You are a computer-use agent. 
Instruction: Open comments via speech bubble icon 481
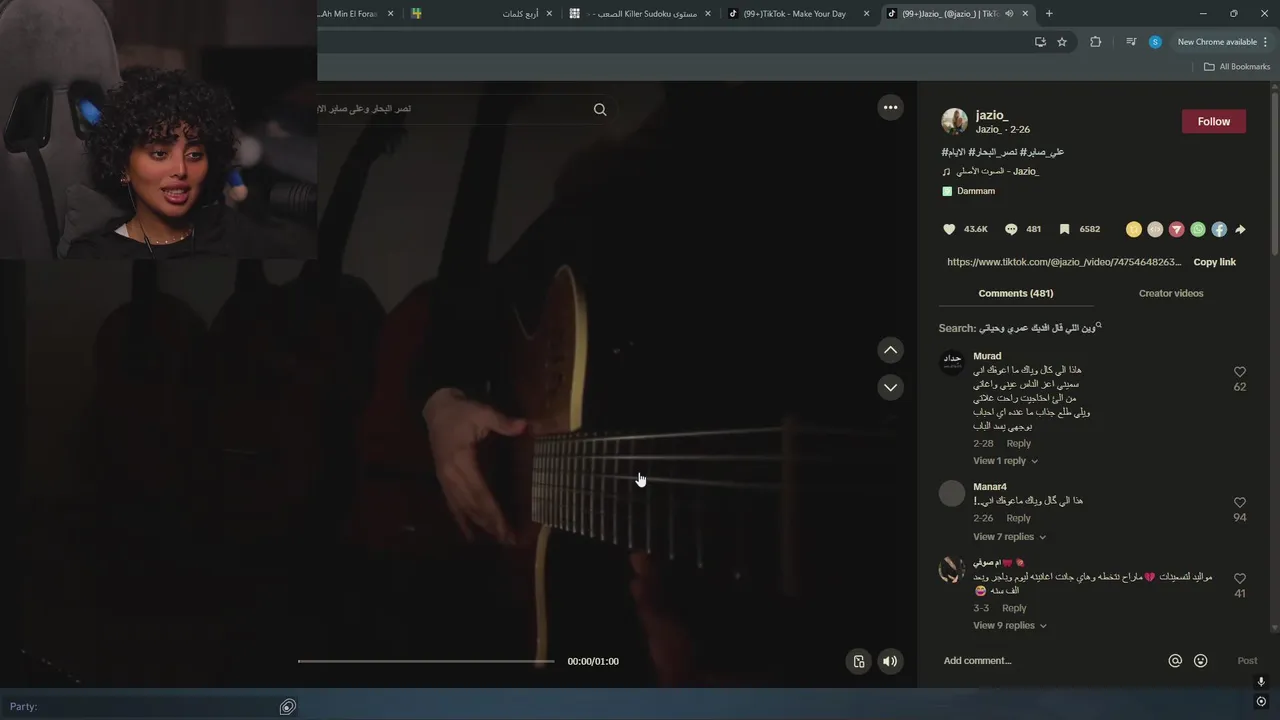pyautogui.click(x=1011, y=229)
